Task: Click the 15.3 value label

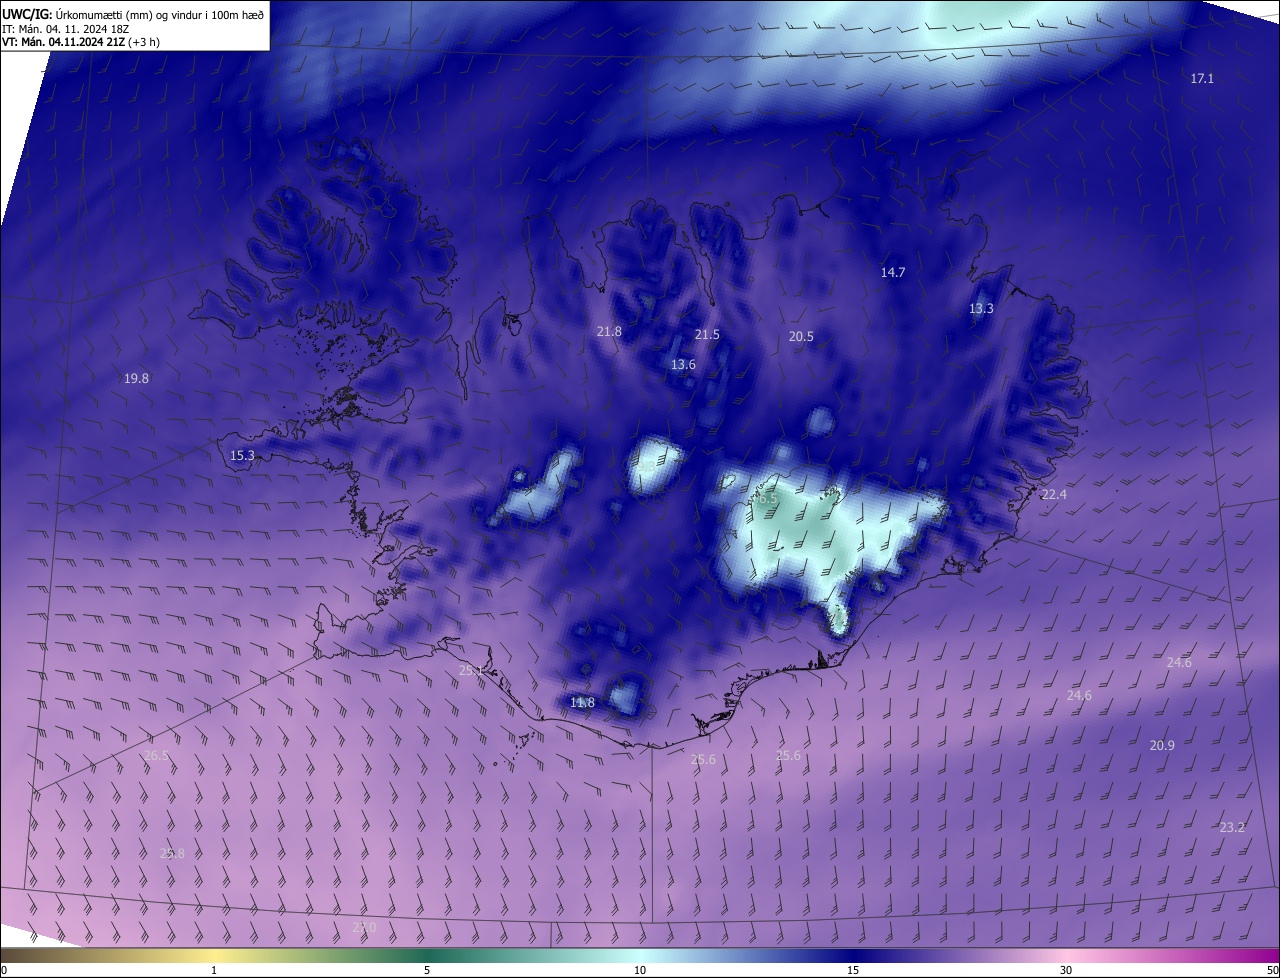Action: [x=242, y=456]
